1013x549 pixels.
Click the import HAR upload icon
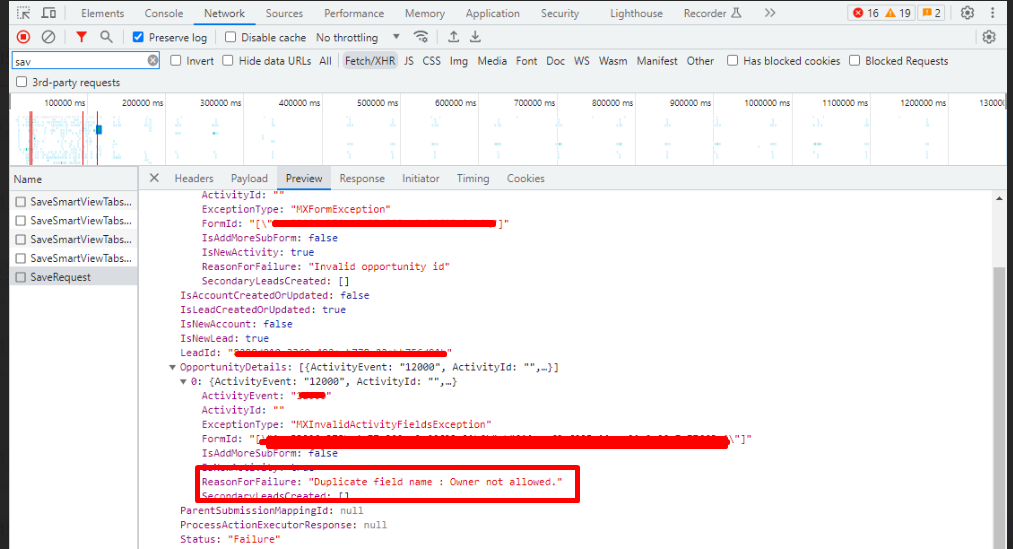tap(453, 37)
